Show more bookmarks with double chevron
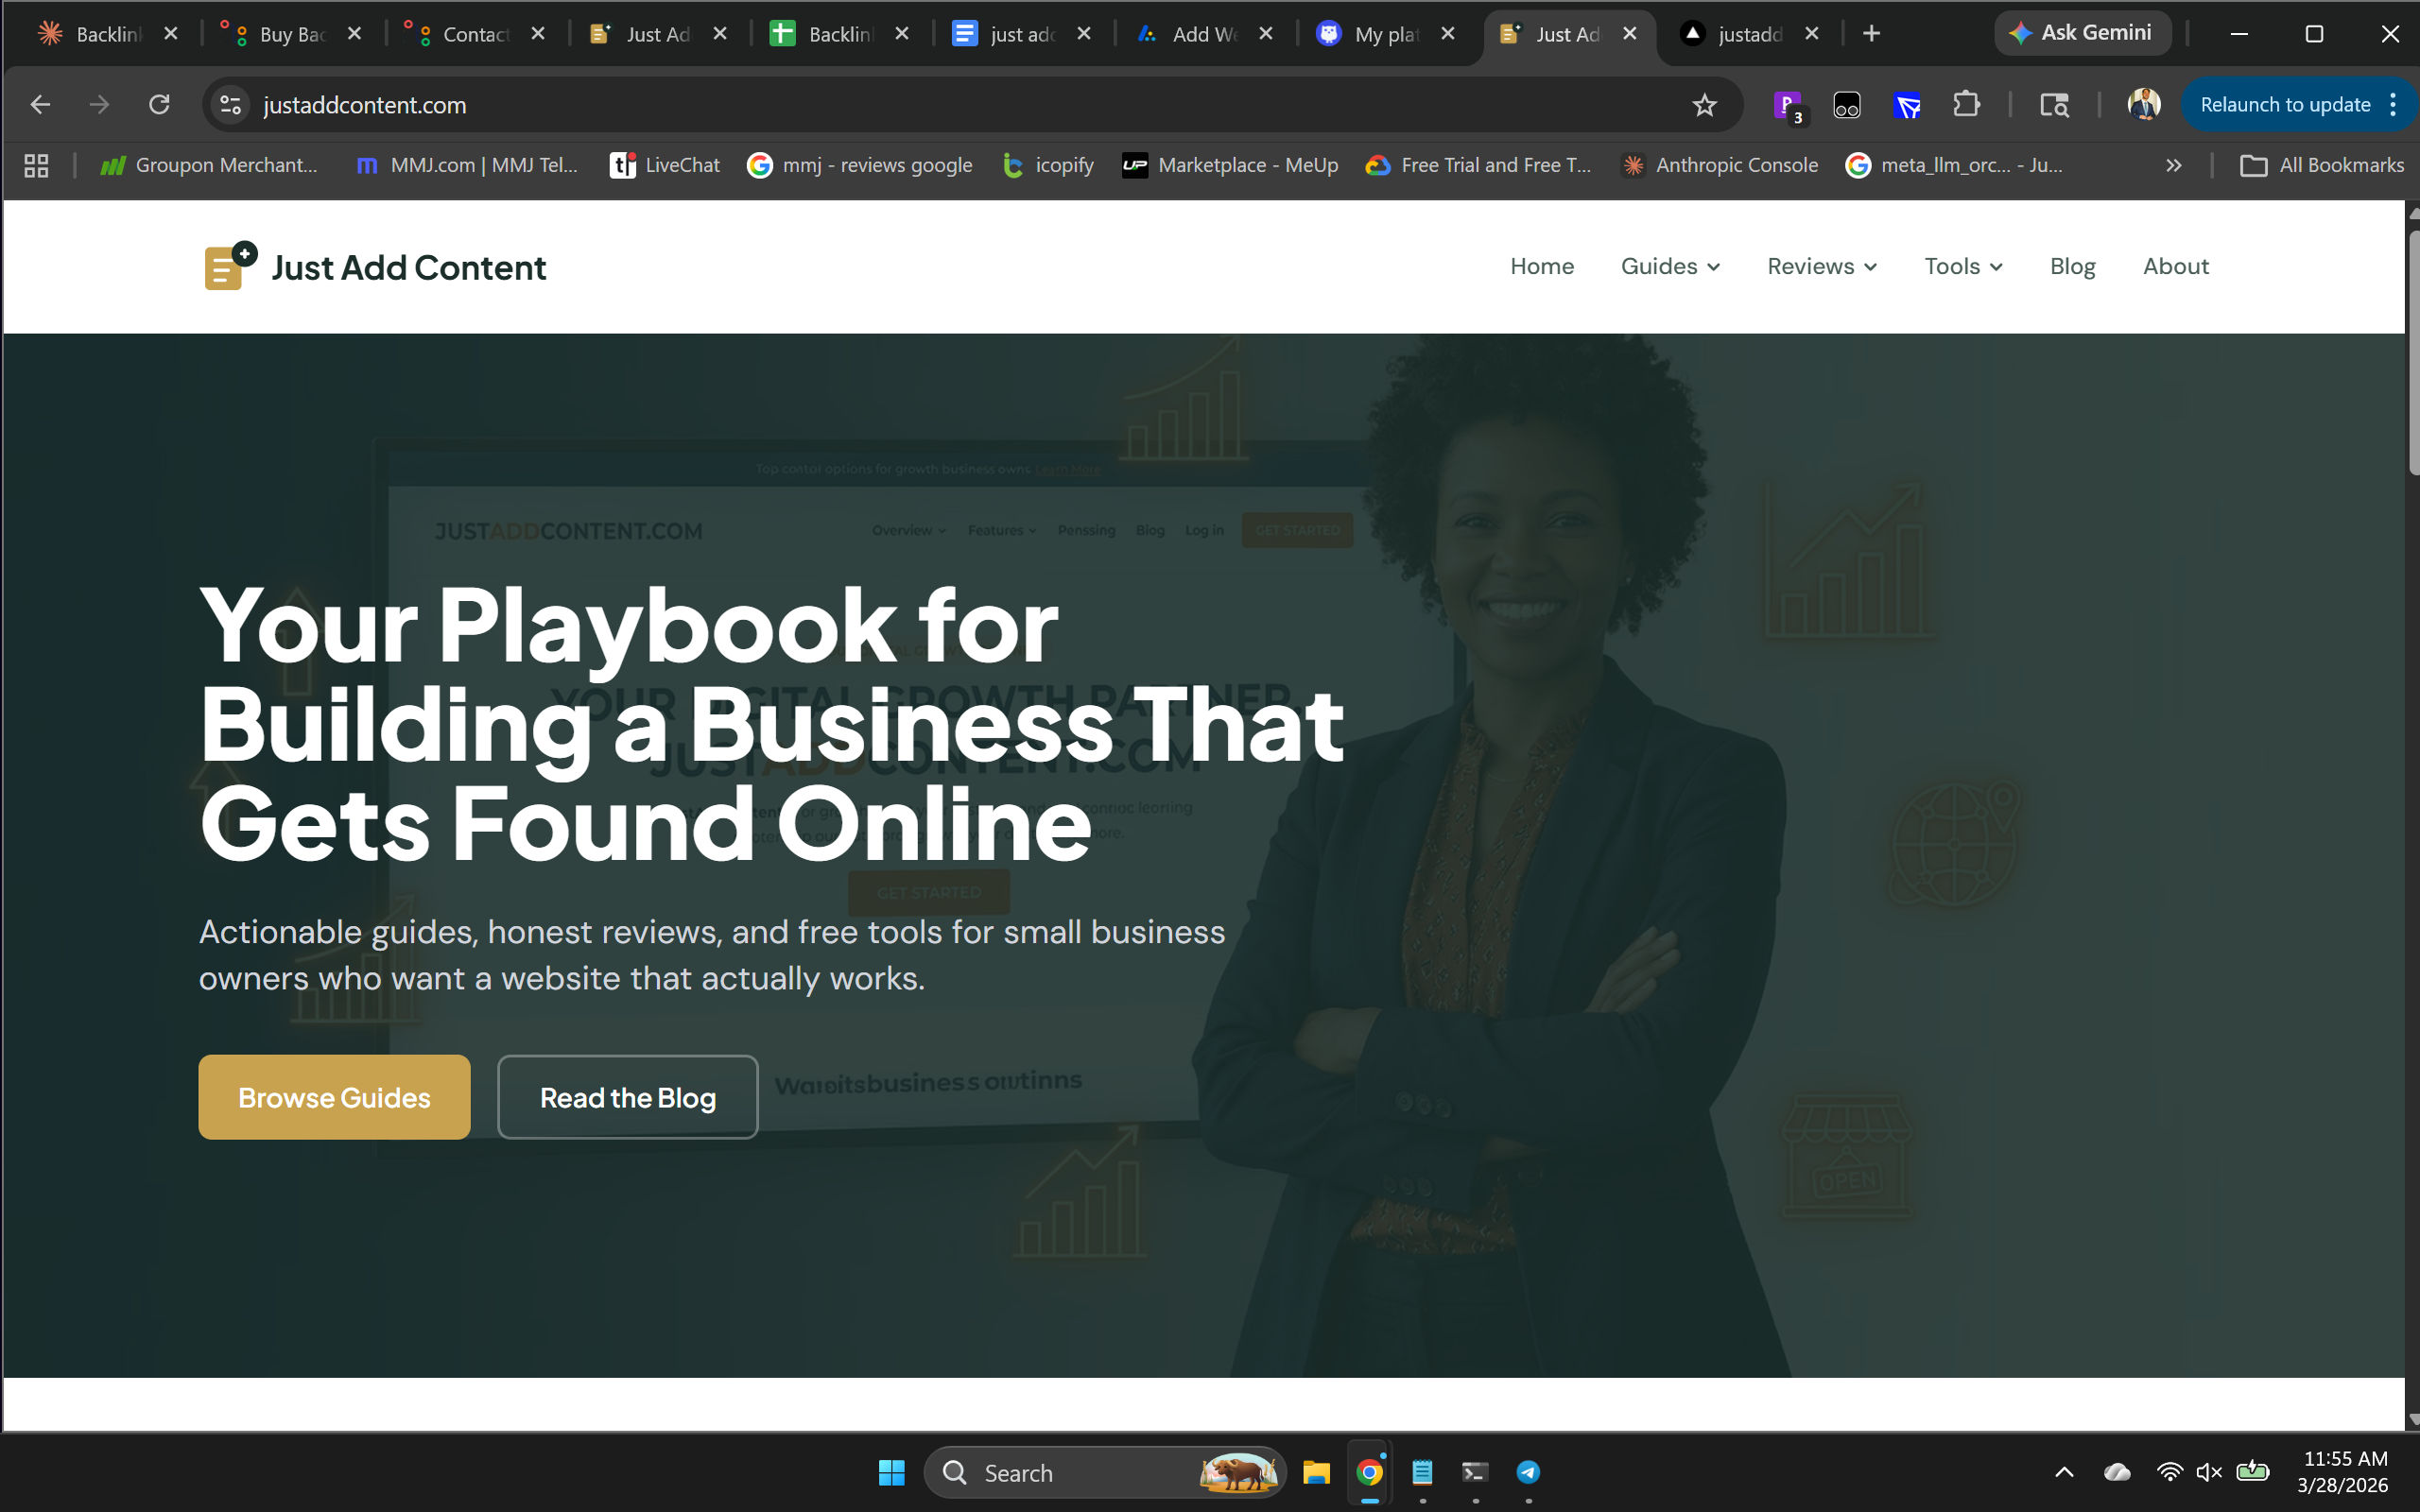 [x=2173, y=165]
